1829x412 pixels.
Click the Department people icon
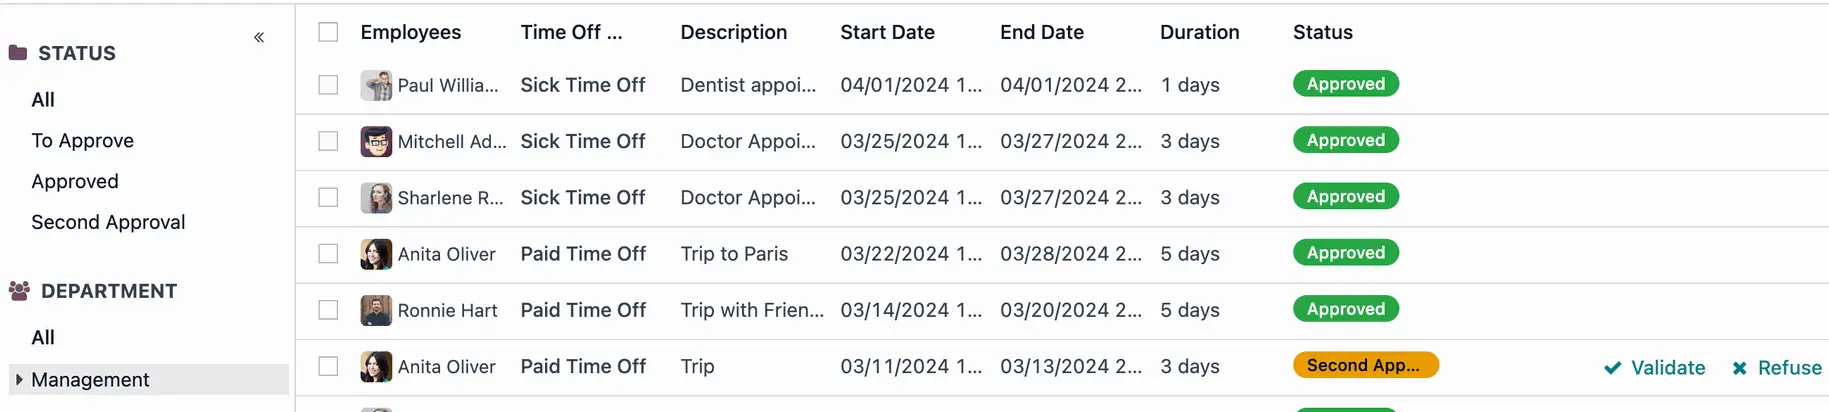tap(19, 291)
